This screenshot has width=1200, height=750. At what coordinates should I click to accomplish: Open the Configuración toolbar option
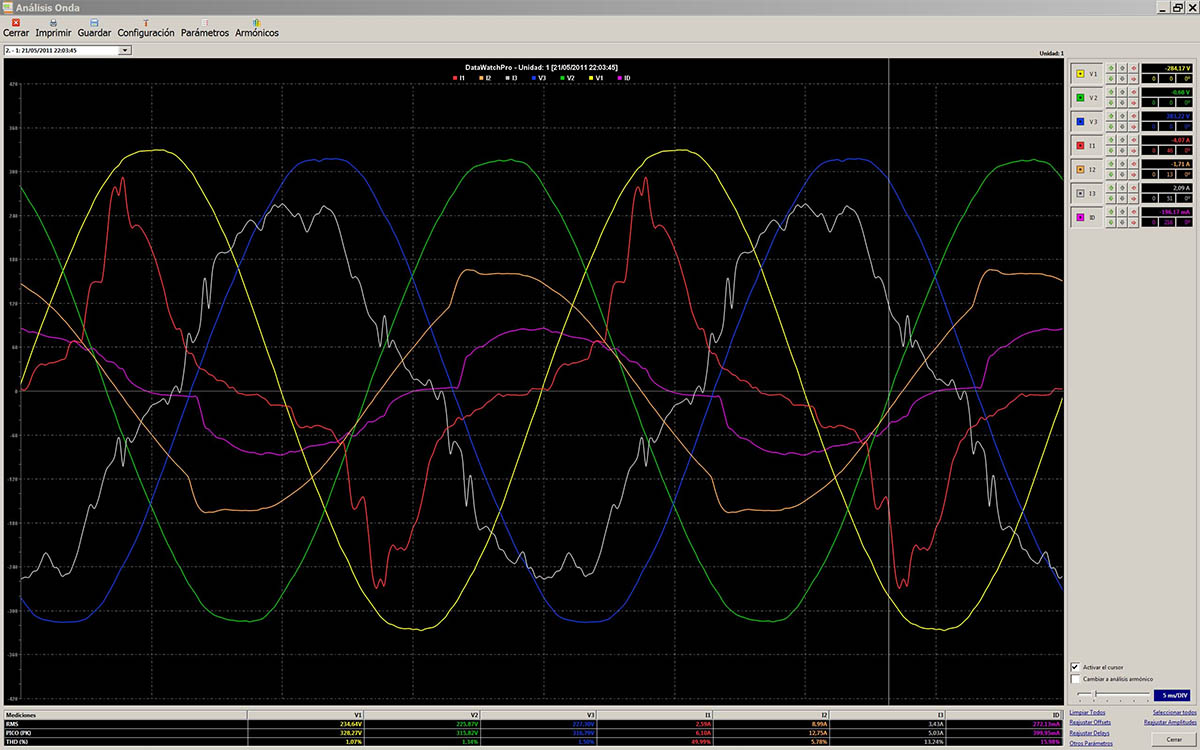146,28
